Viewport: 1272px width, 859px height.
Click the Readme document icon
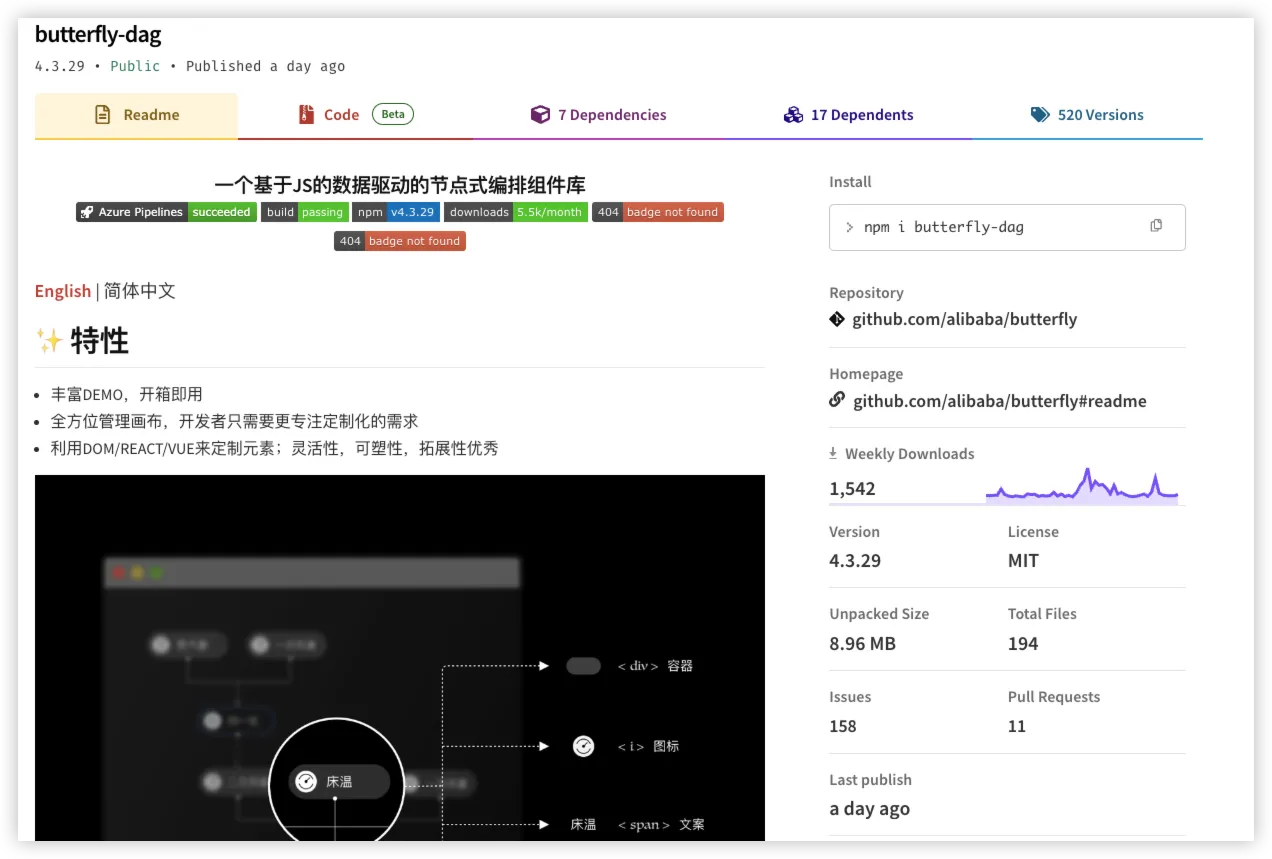(102, 115)
